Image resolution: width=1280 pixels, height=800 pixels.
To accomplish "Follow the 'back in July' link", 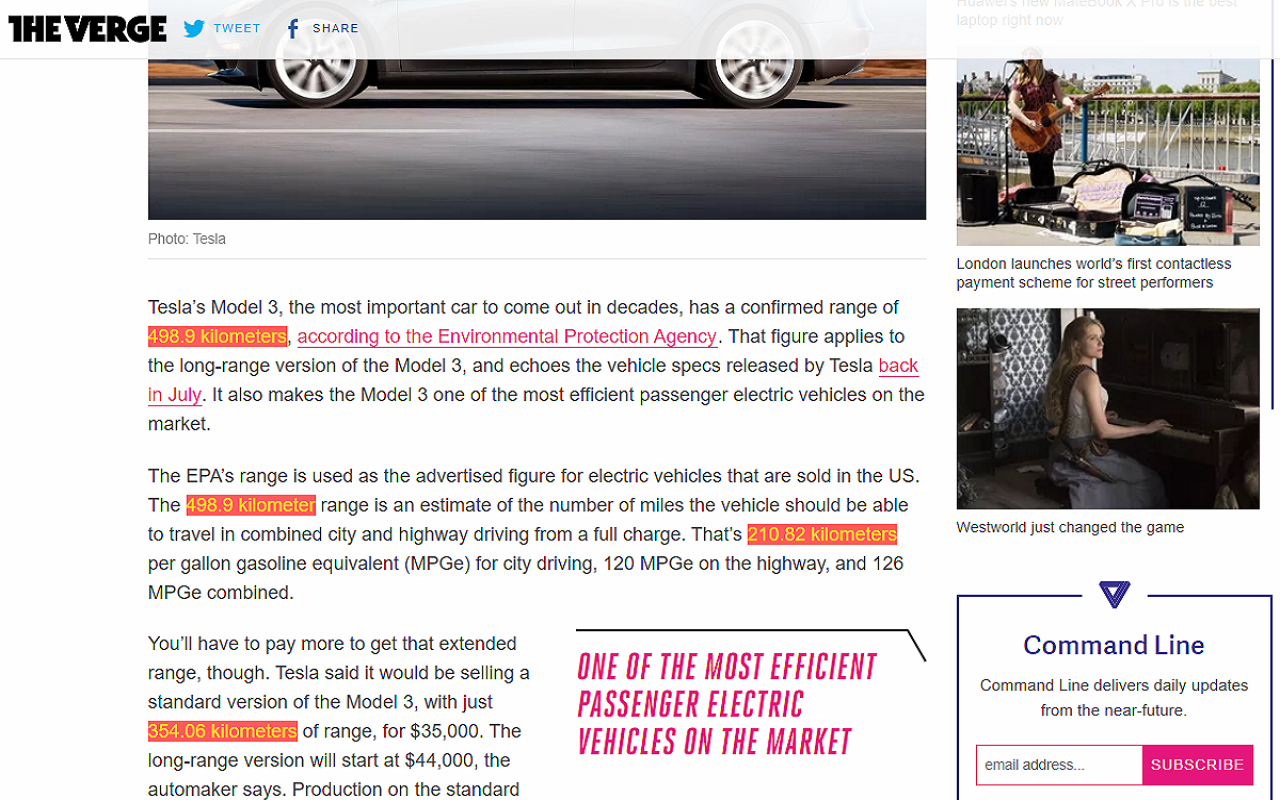I will (533, 380).
